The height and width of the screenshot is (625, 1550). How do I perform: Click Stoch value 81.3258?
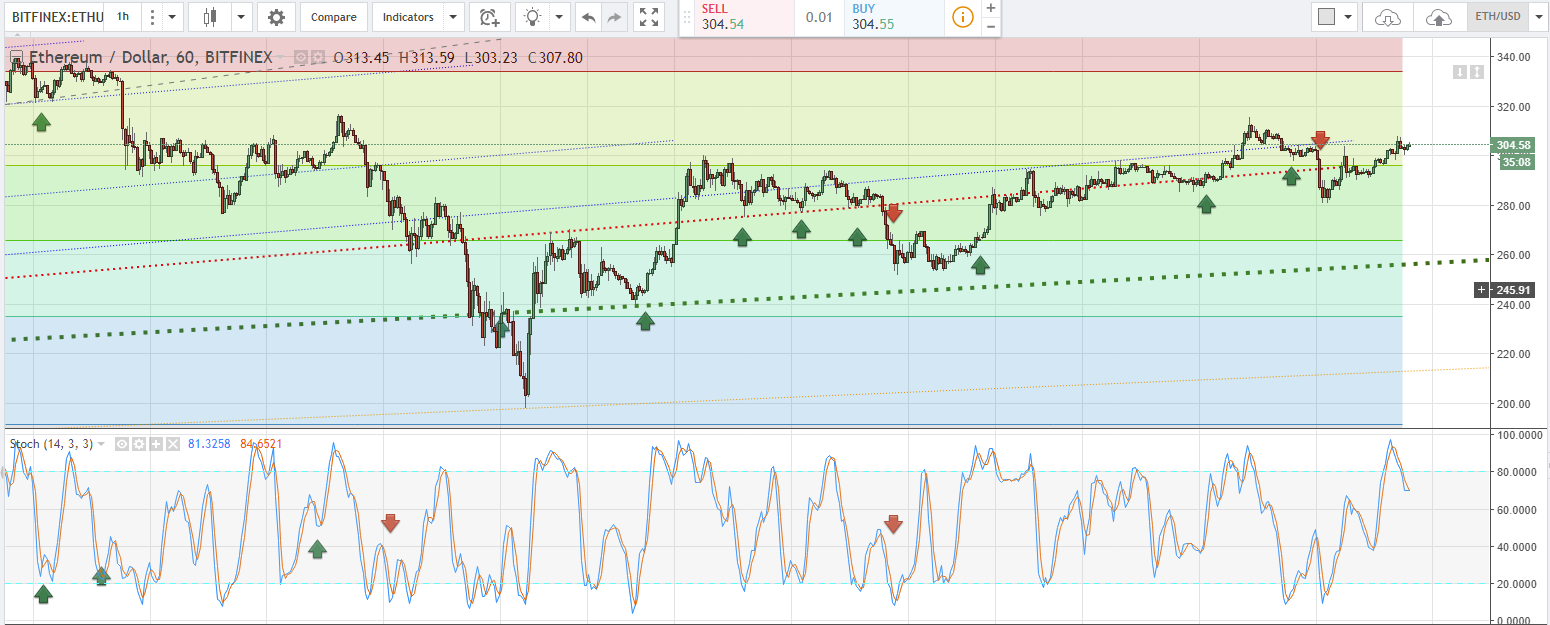point(211,443)
